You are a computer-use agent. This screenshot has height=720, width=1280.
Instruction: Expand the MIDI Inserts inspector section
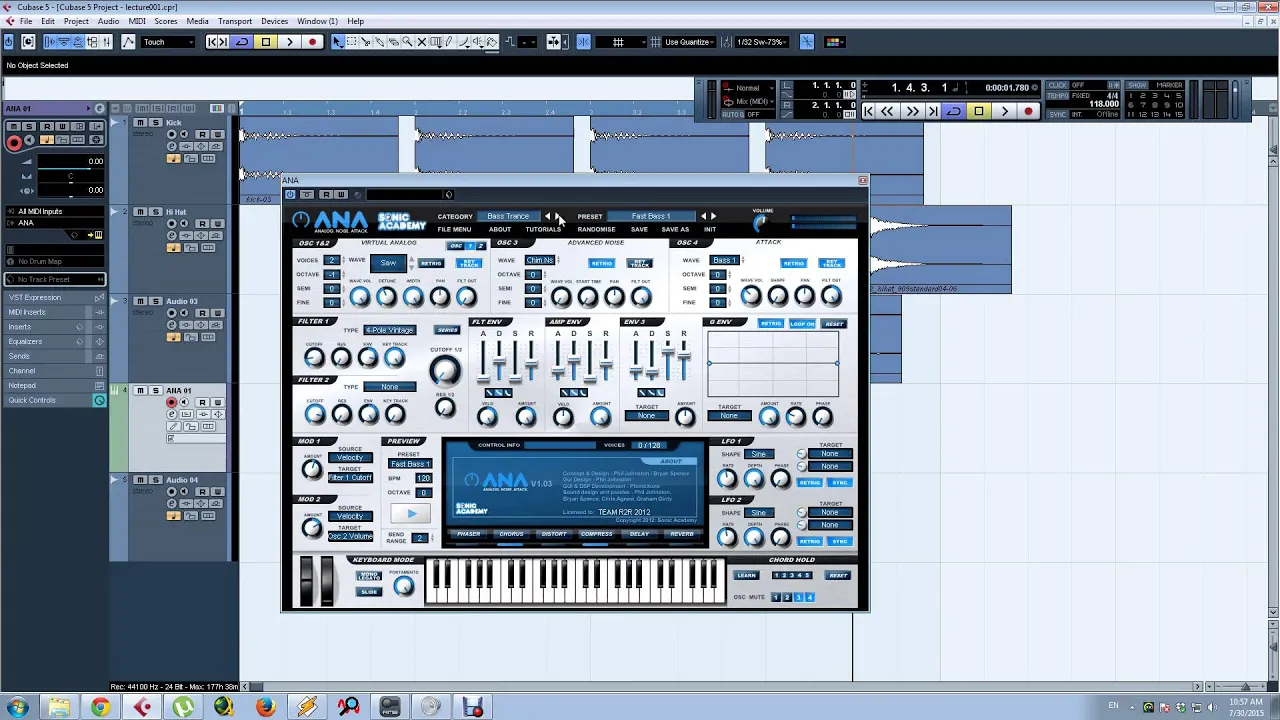(x=55, y=312)
